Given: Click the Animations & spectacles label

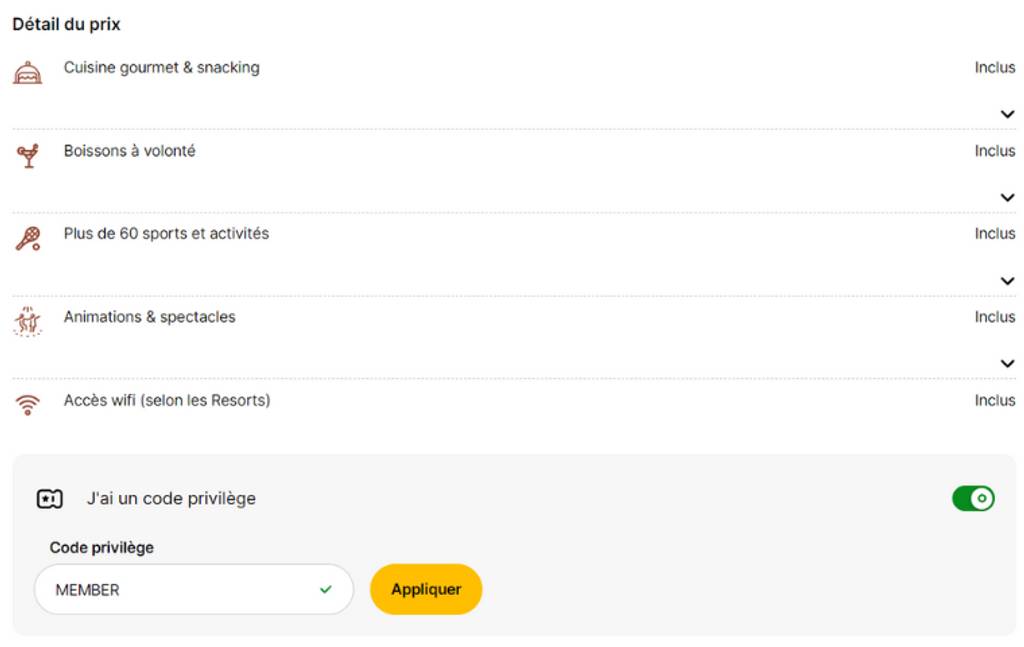Looking at the screenshot, I should tap(150, 317).
